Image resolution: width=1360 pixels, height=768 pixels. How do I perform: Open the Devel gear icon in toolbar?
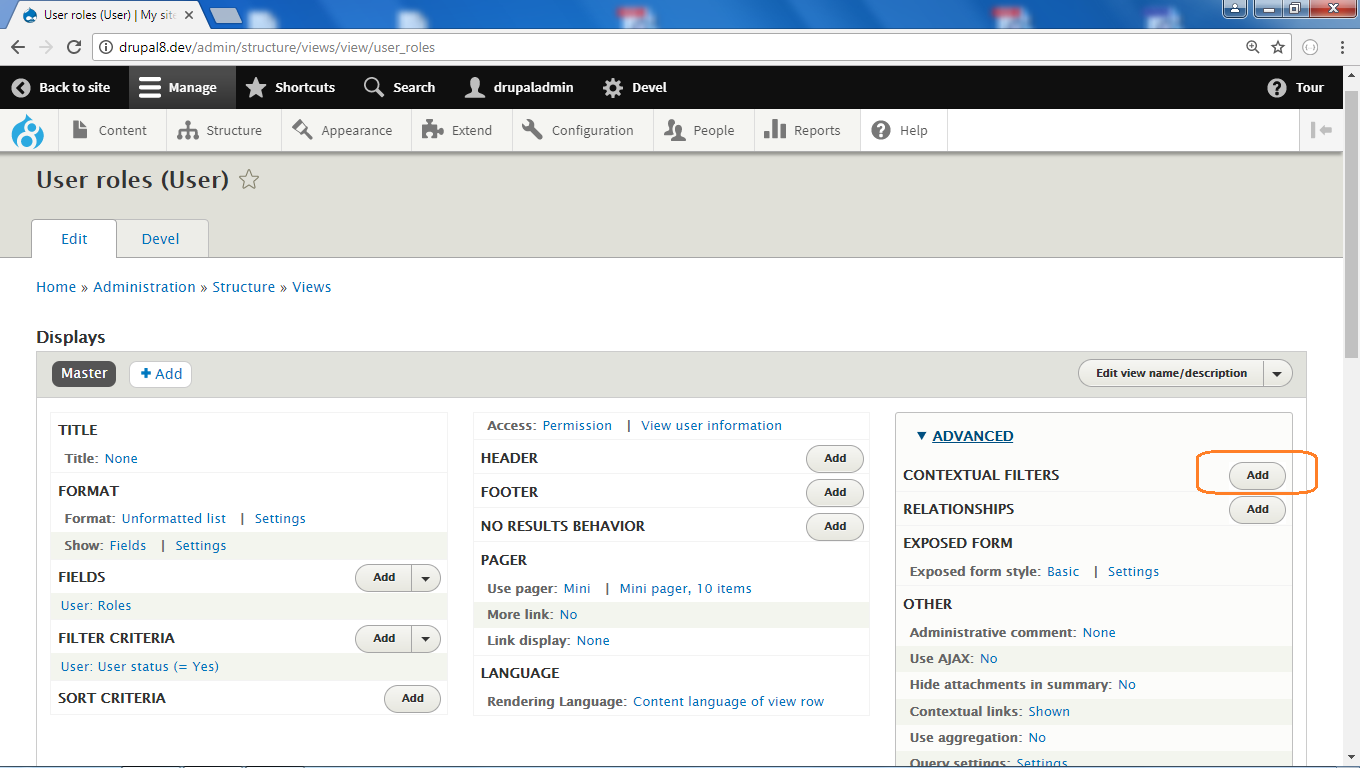(613, 87)
